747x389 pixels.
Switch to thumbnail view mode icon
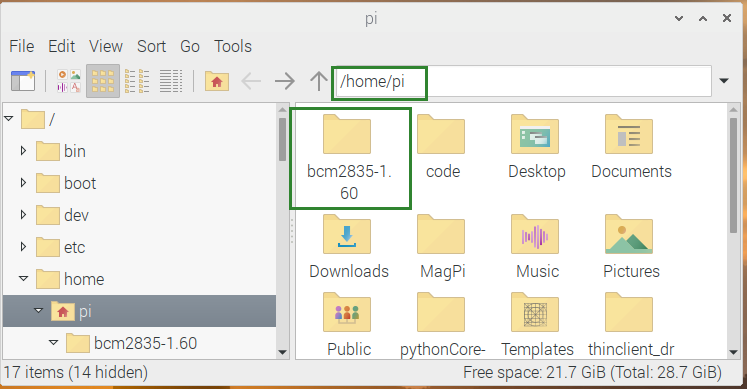[x=69, y=81]
